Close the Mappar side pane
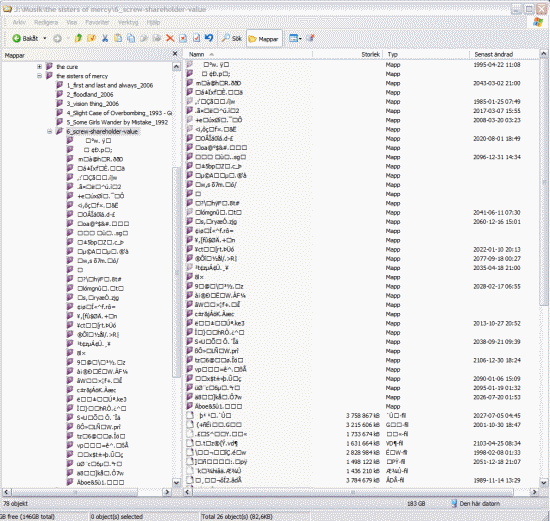550x521 pixels. 175,54
